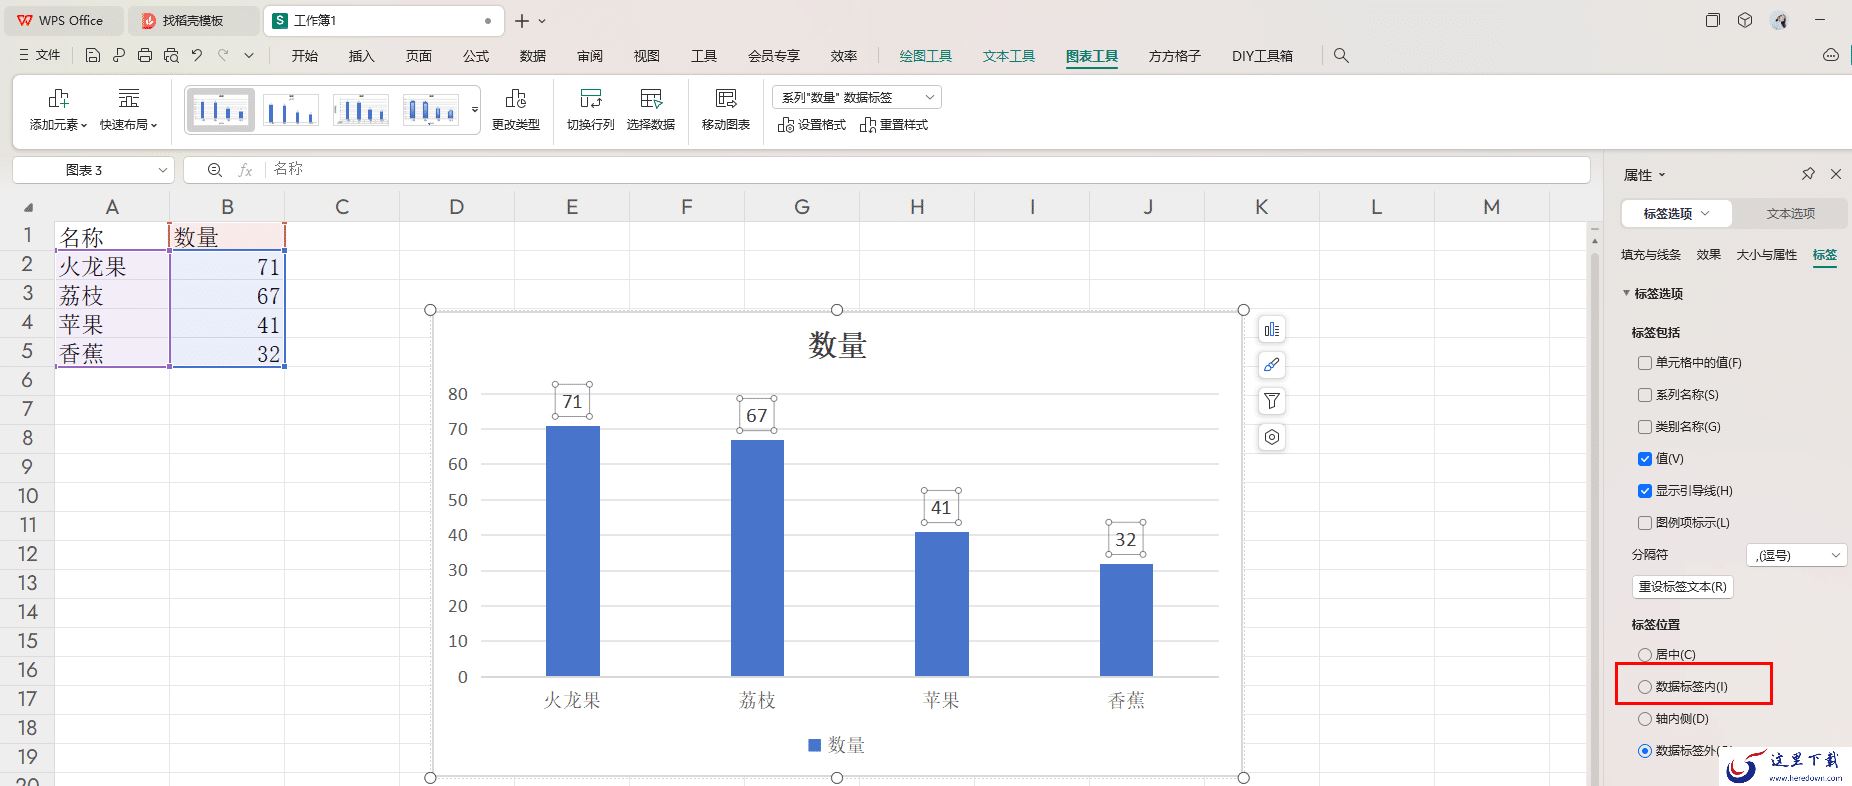Open chart elements button beside chart
Viewport: 1852px width, 786px height.
[x=1271, y=329]
